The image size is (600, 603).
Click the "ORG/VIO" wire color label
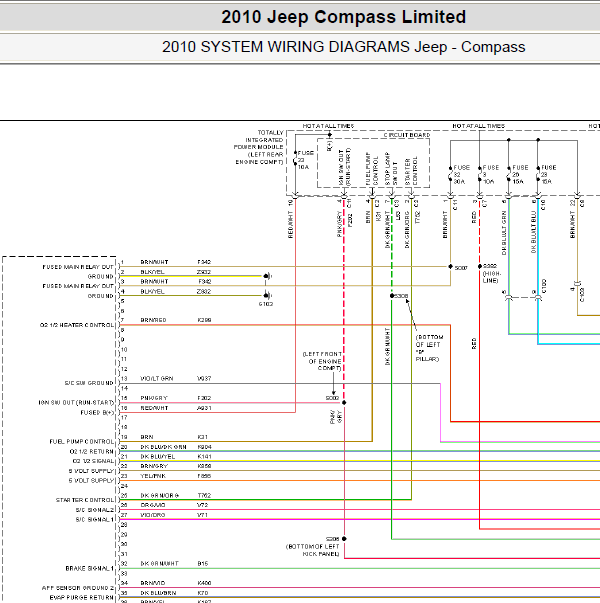[x=153, y=505]
